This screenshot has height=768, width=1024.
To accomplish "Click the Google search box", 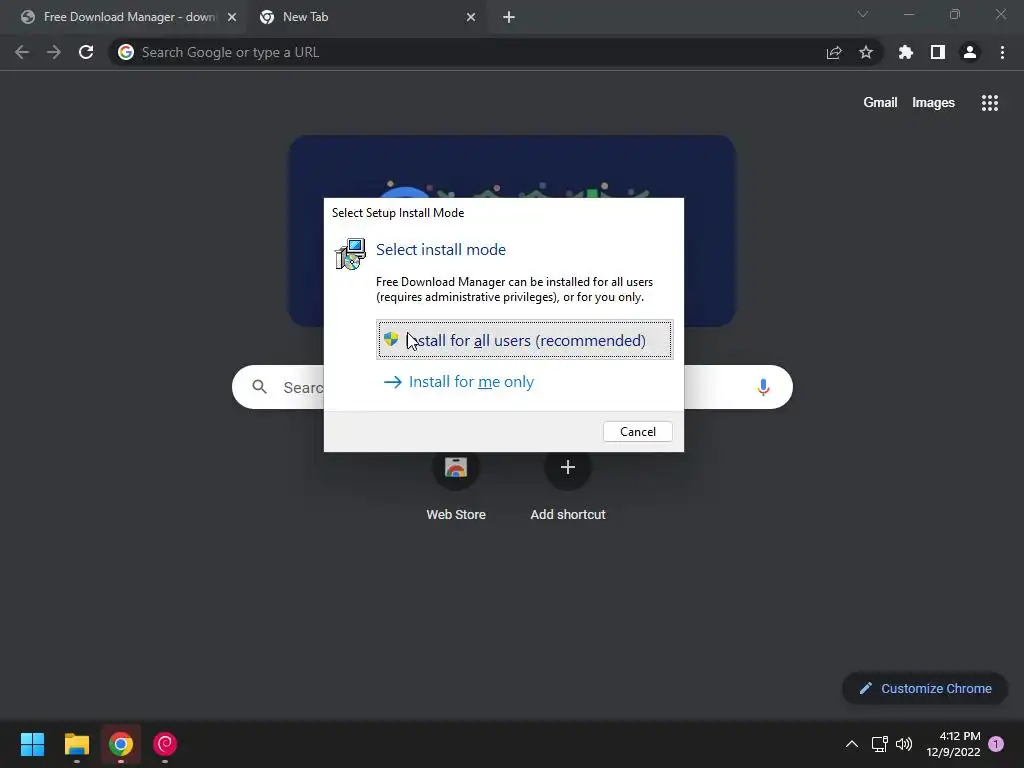I will point(512,387).
